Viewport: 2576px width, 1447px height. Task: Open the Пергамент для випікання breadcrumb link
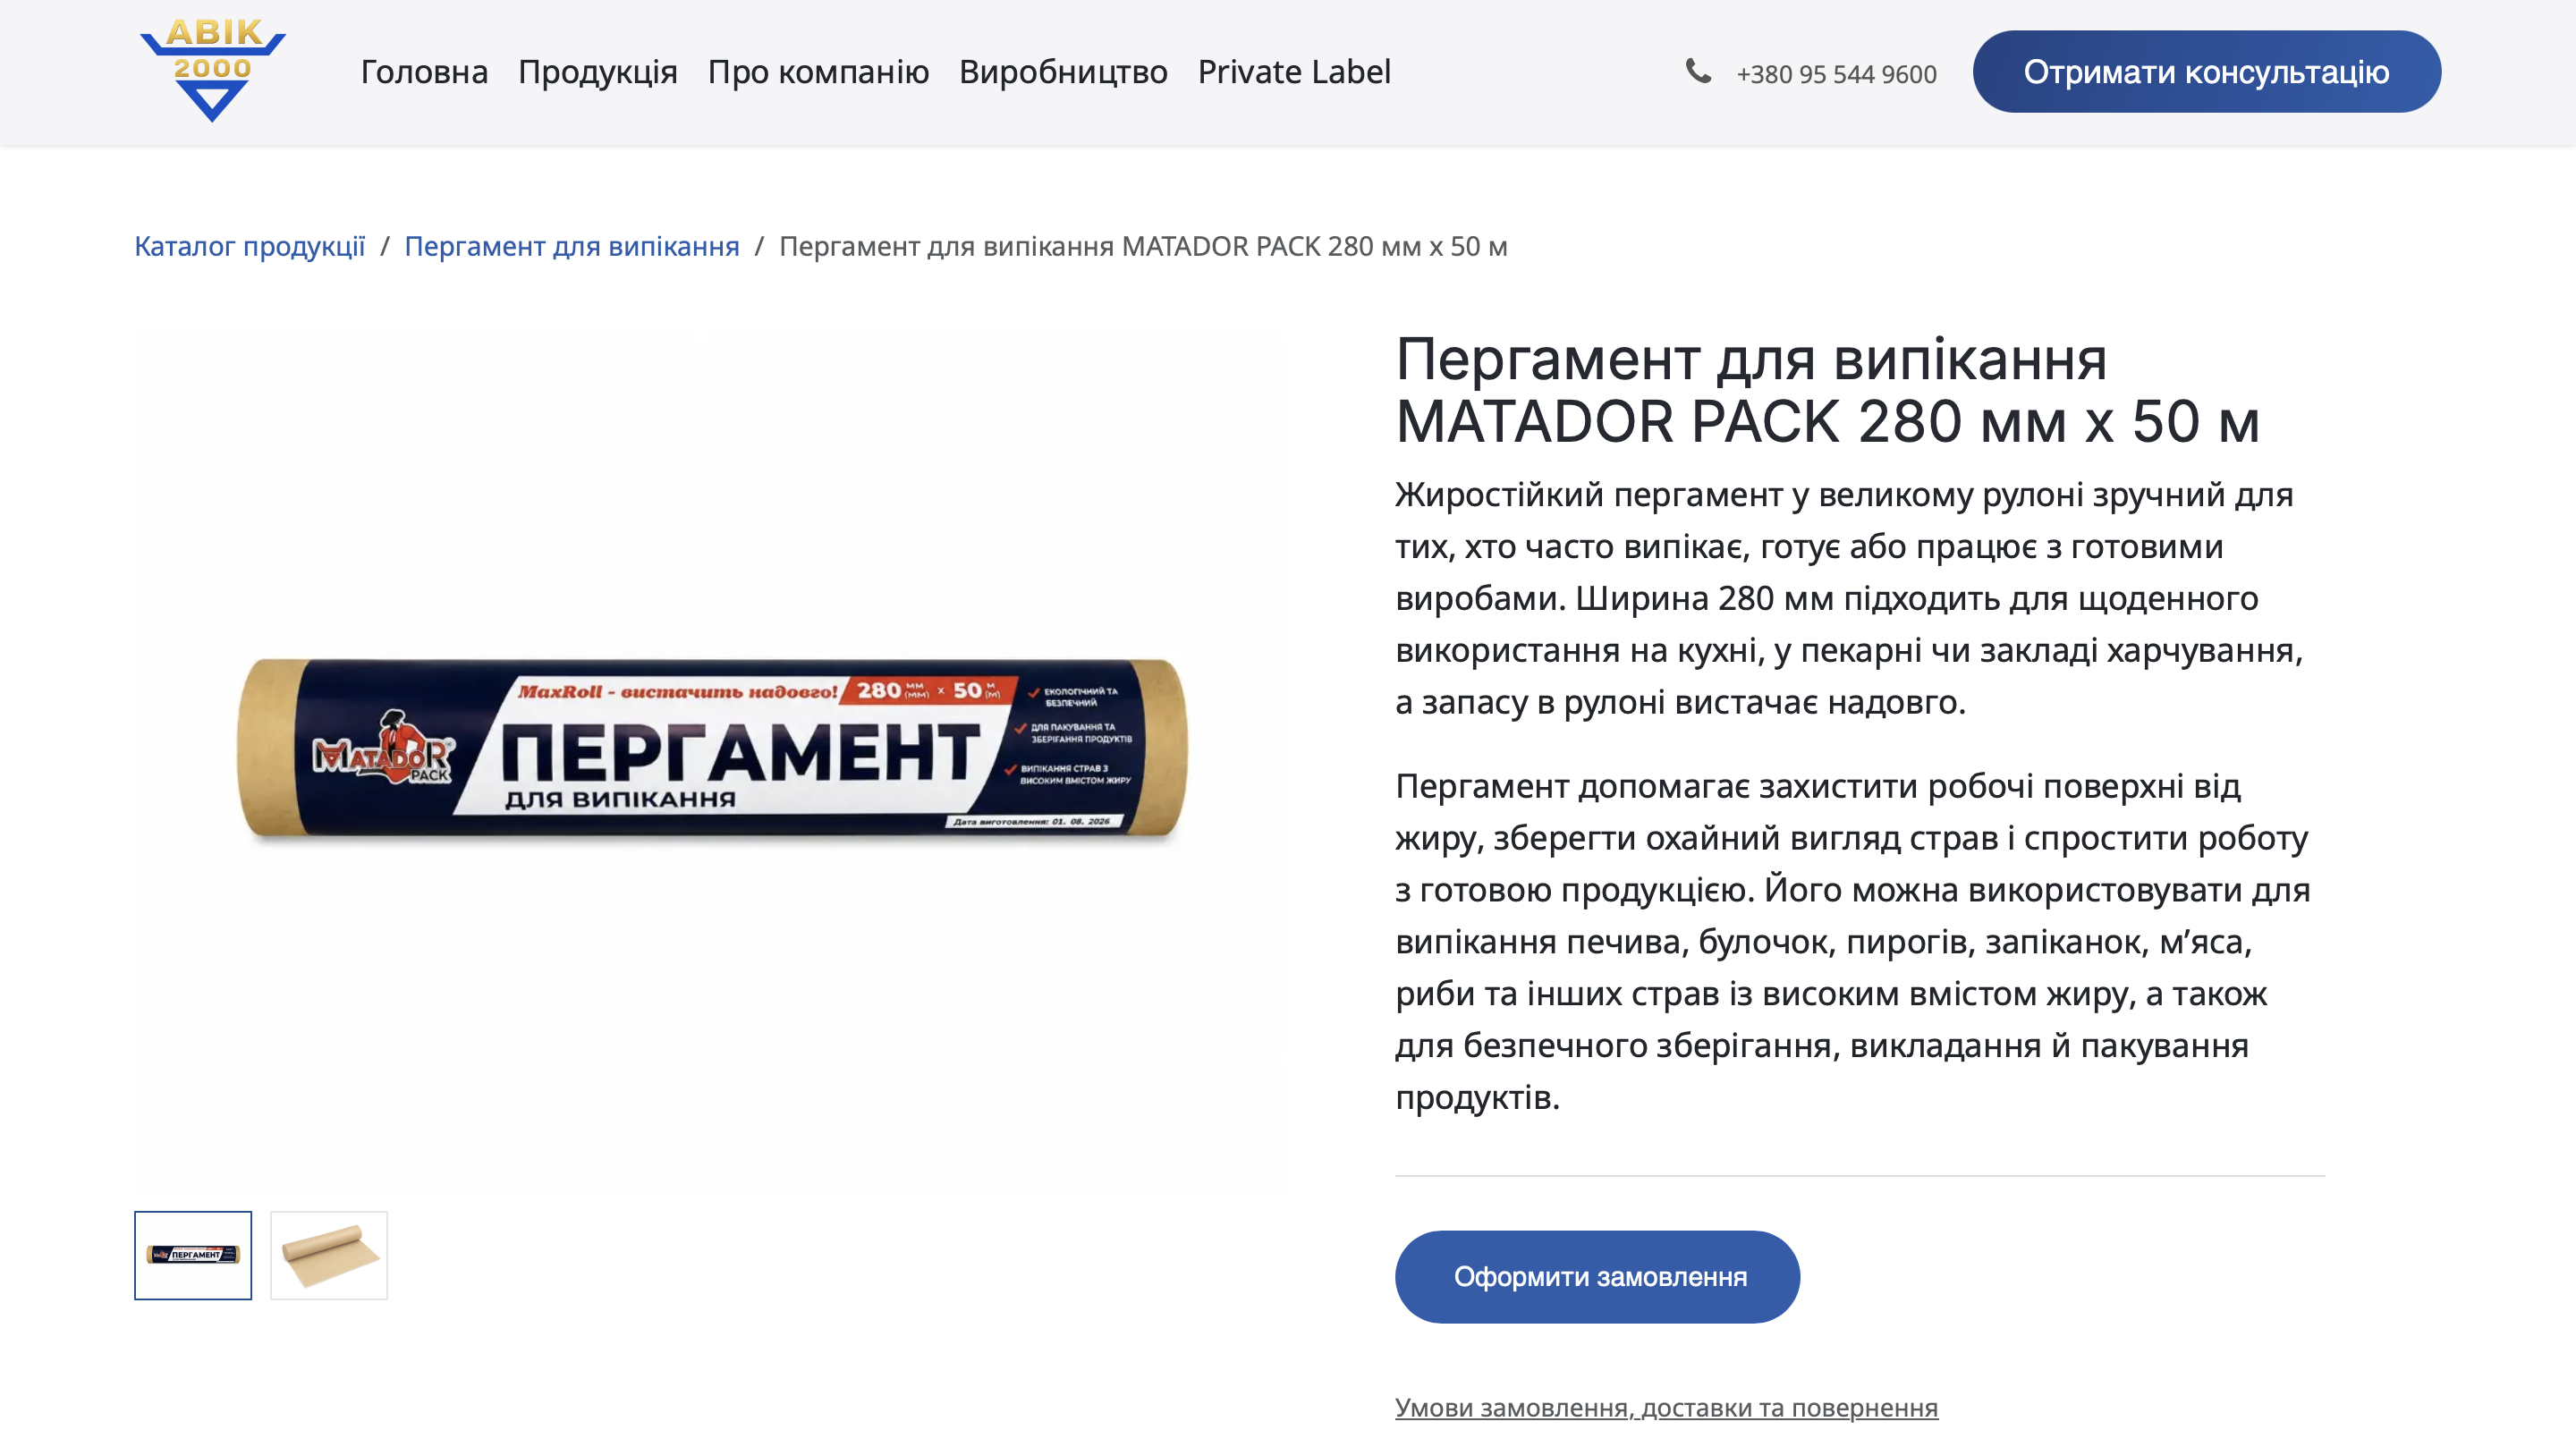[572, 246]
